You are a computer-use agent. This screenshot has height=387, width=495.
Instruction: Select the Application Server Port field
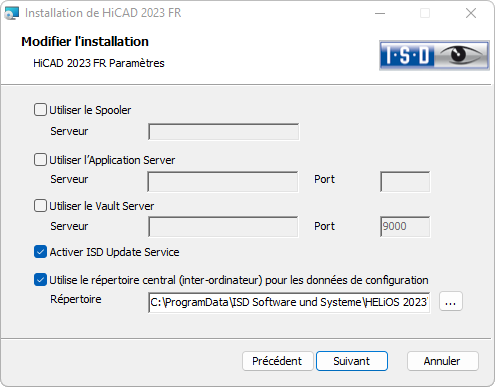[x=405, y=182]
